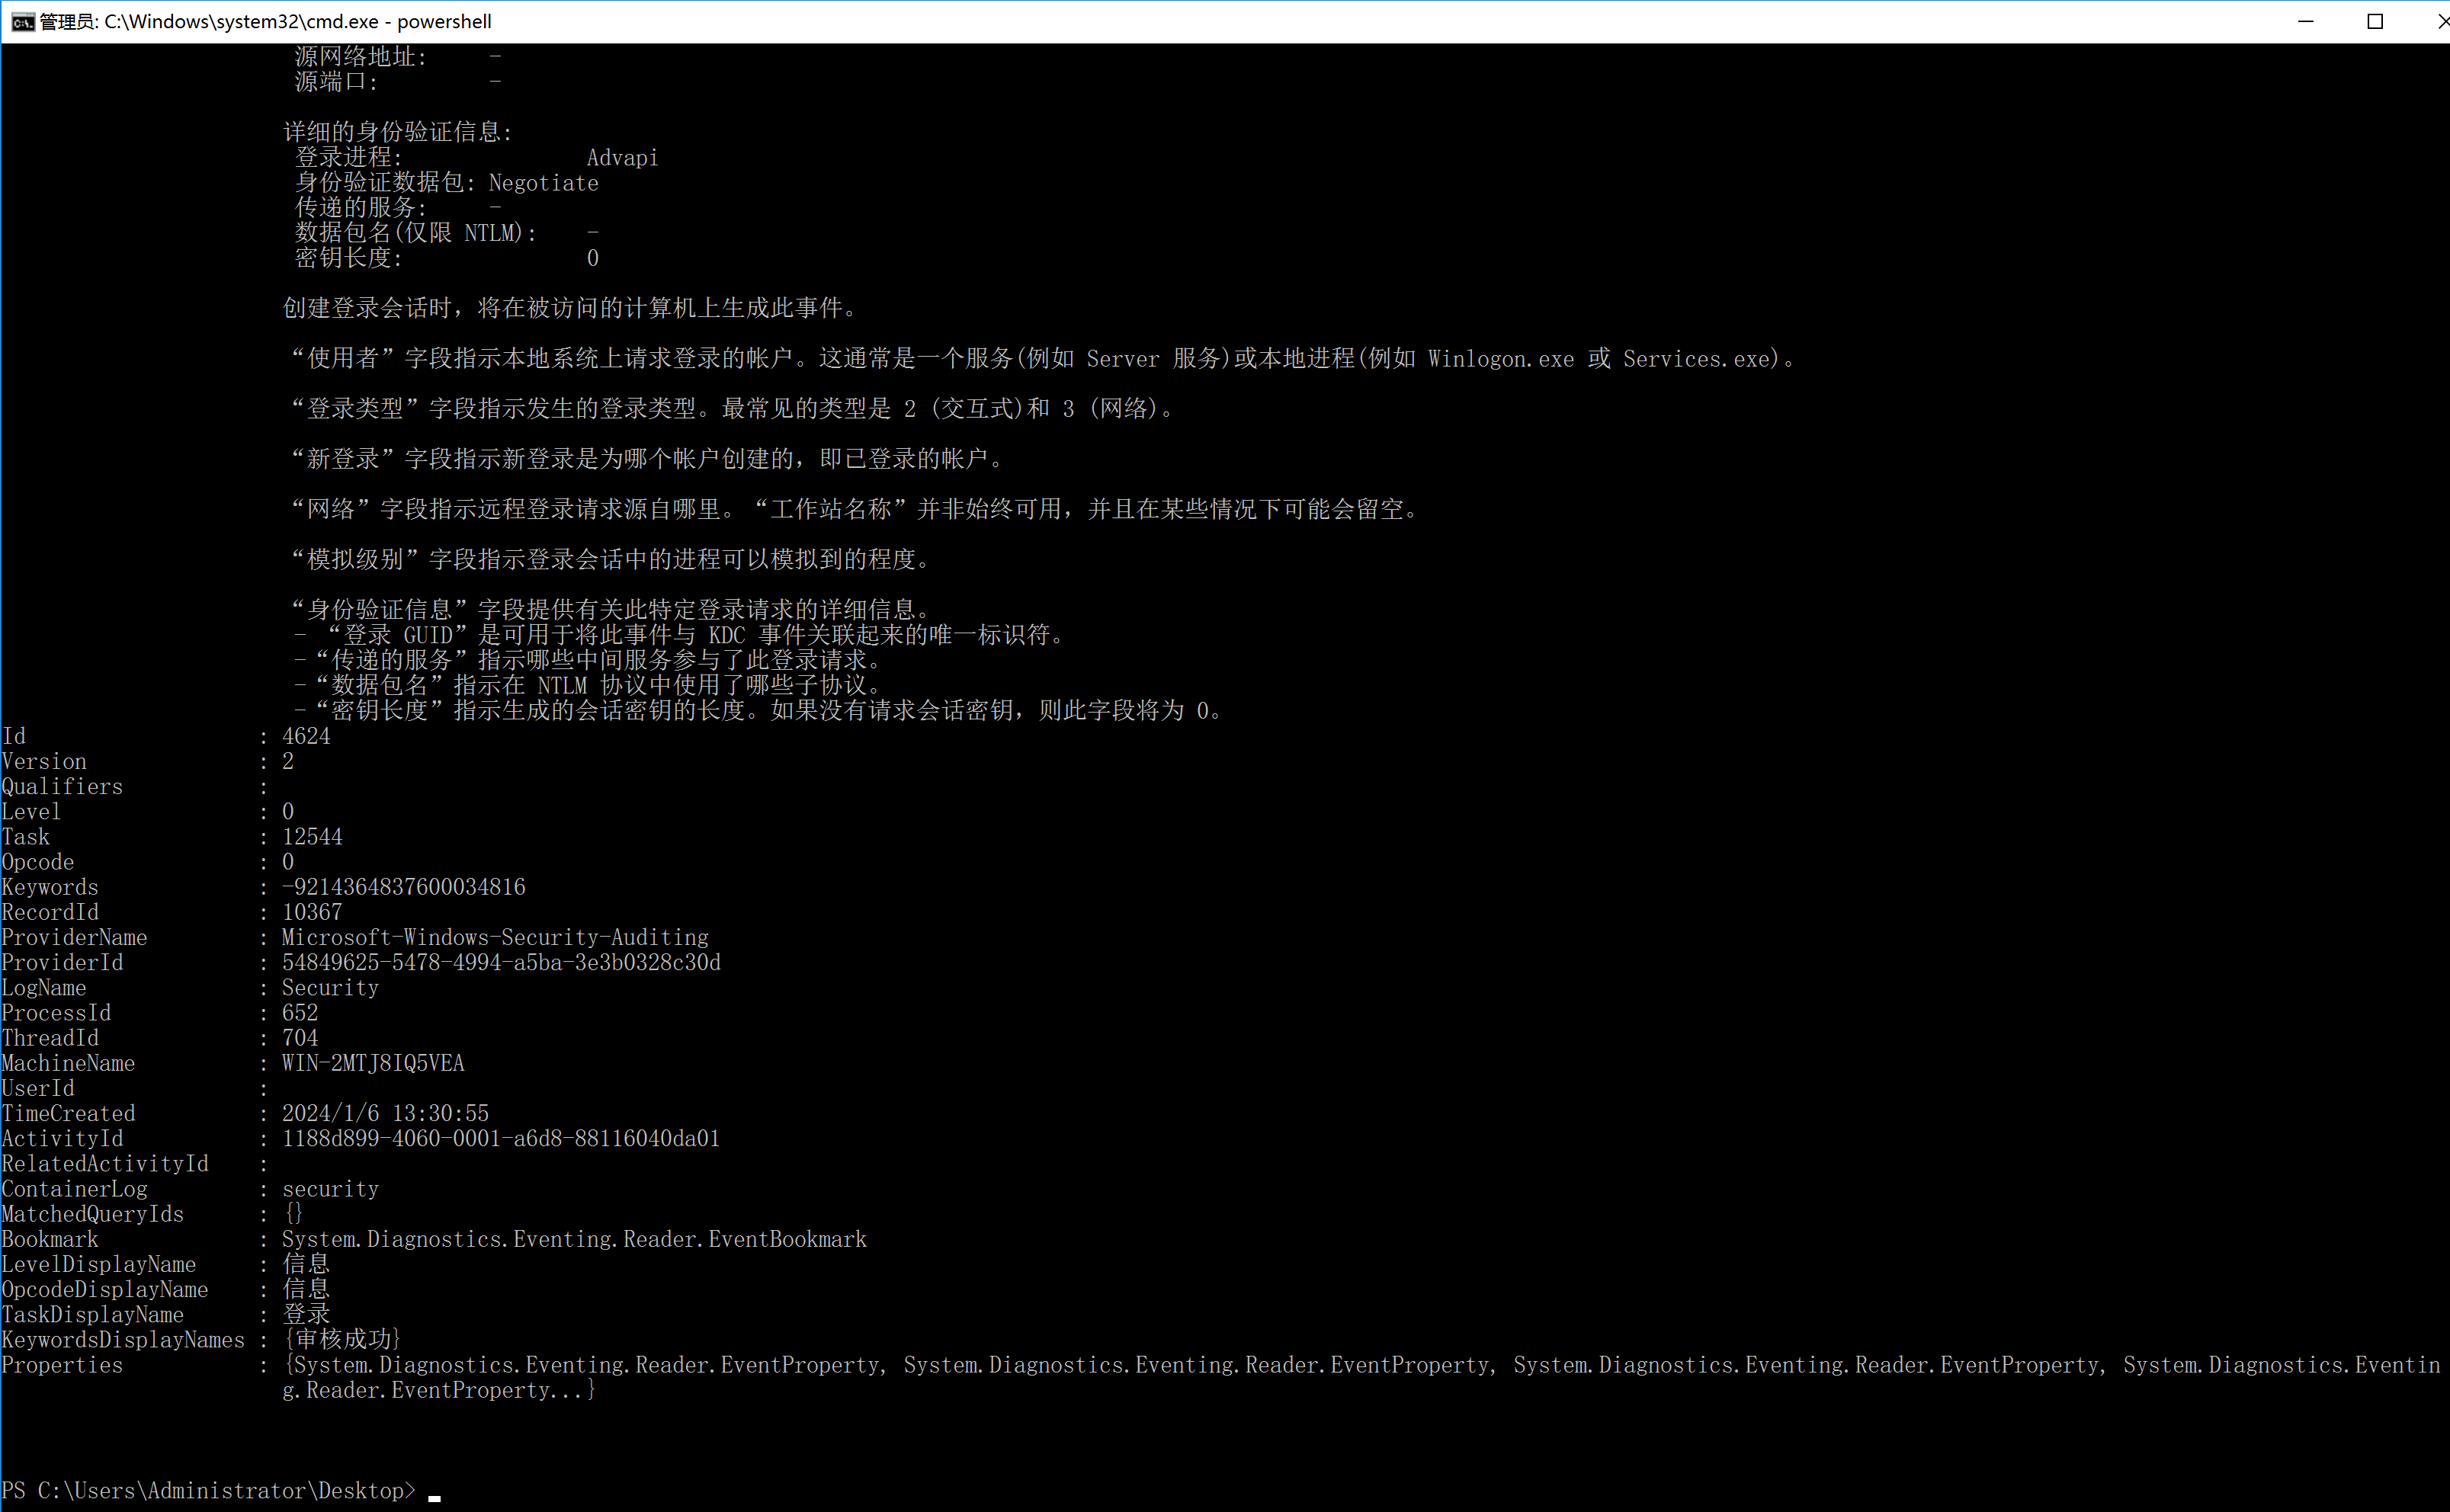Minimize the PowerShell console window
Image resolution: width=2450 pixels, height=1512 pixels.
[x=2305, y=22]
